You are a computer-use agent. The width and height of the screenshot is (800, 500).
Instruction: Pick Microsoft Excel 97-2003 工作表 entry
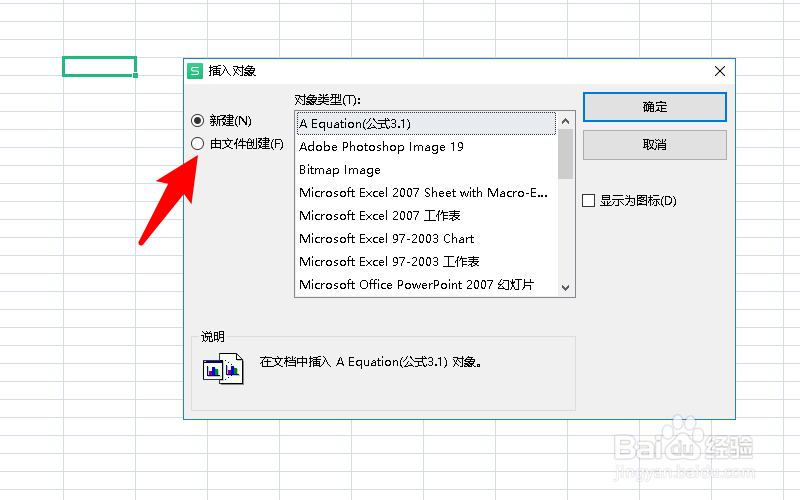pos(426,262)
